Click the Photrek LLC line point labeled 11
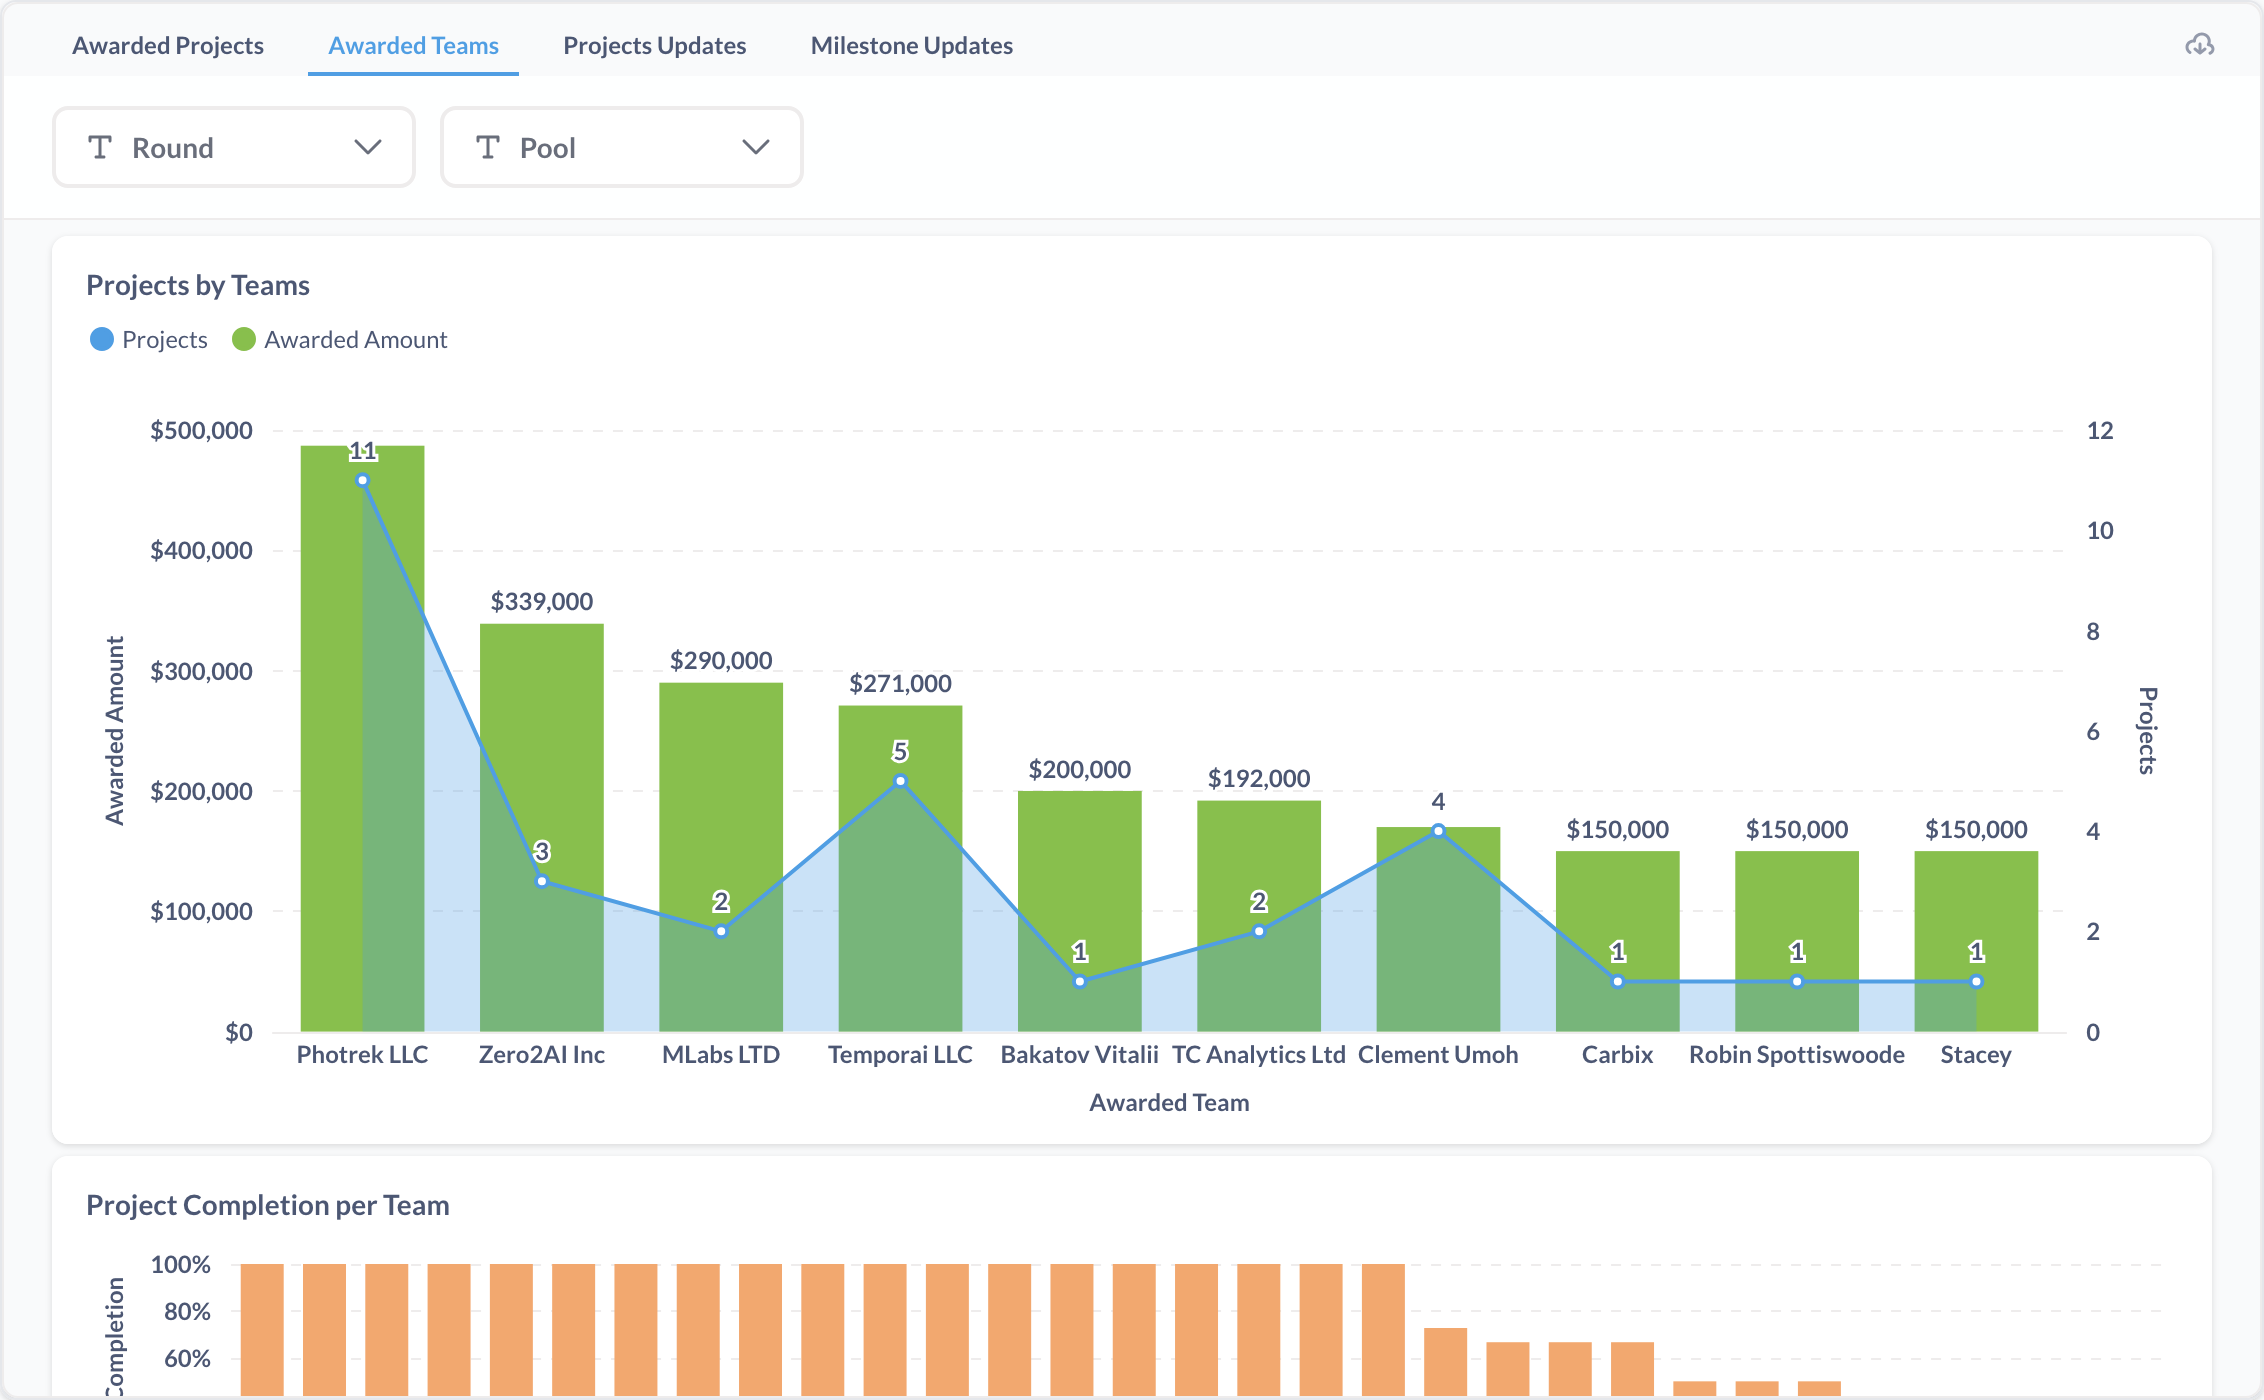Viewport: 2264px width, 1400px height. 363,480
